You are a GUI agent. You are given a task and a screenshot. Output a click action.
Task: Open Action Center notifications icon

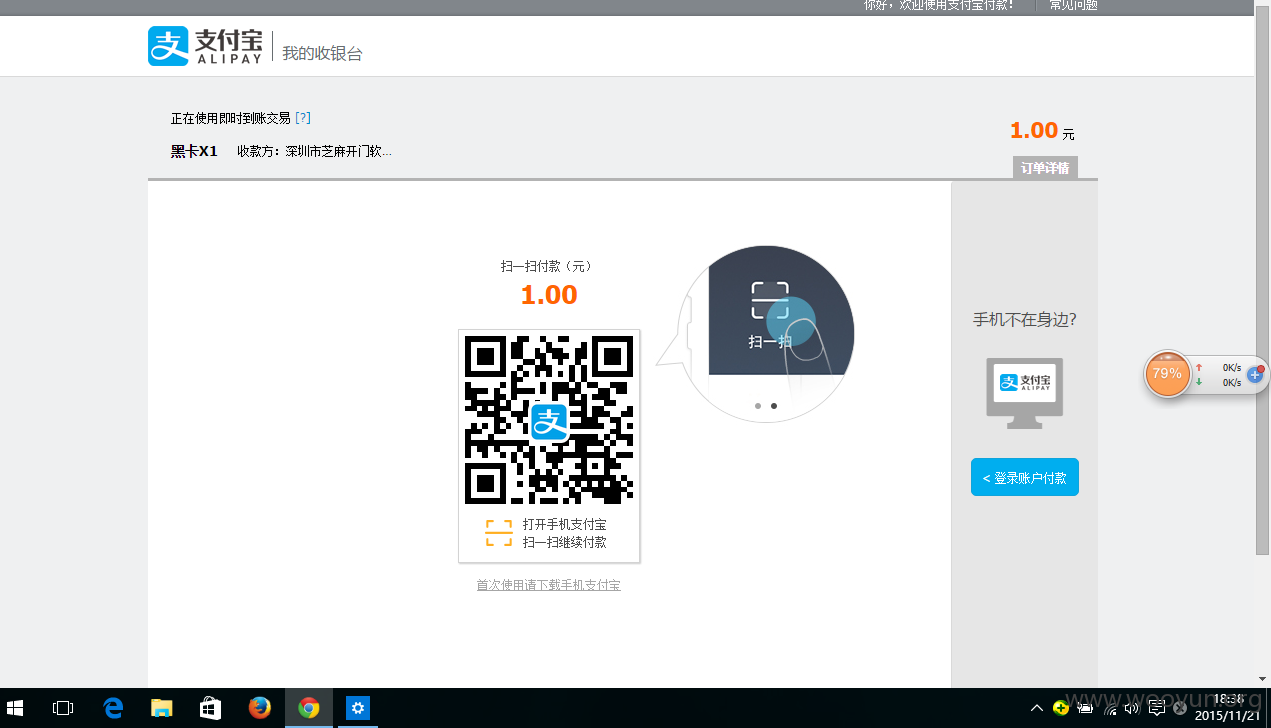[1157, 708]
